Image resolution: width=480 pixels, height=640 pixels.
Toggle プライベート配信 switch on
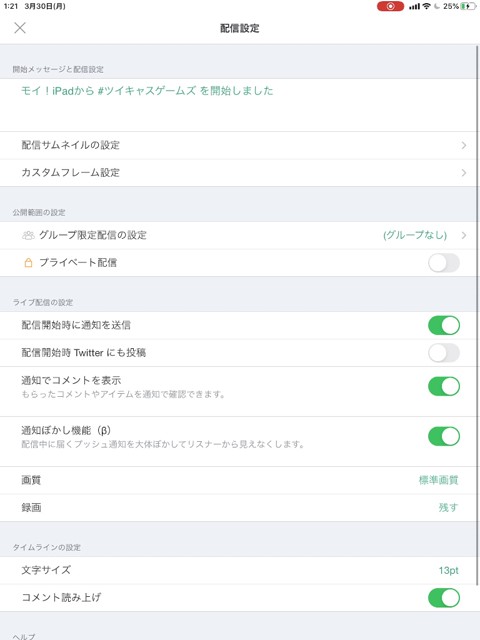pyautogui.click(x=444, y=263)
